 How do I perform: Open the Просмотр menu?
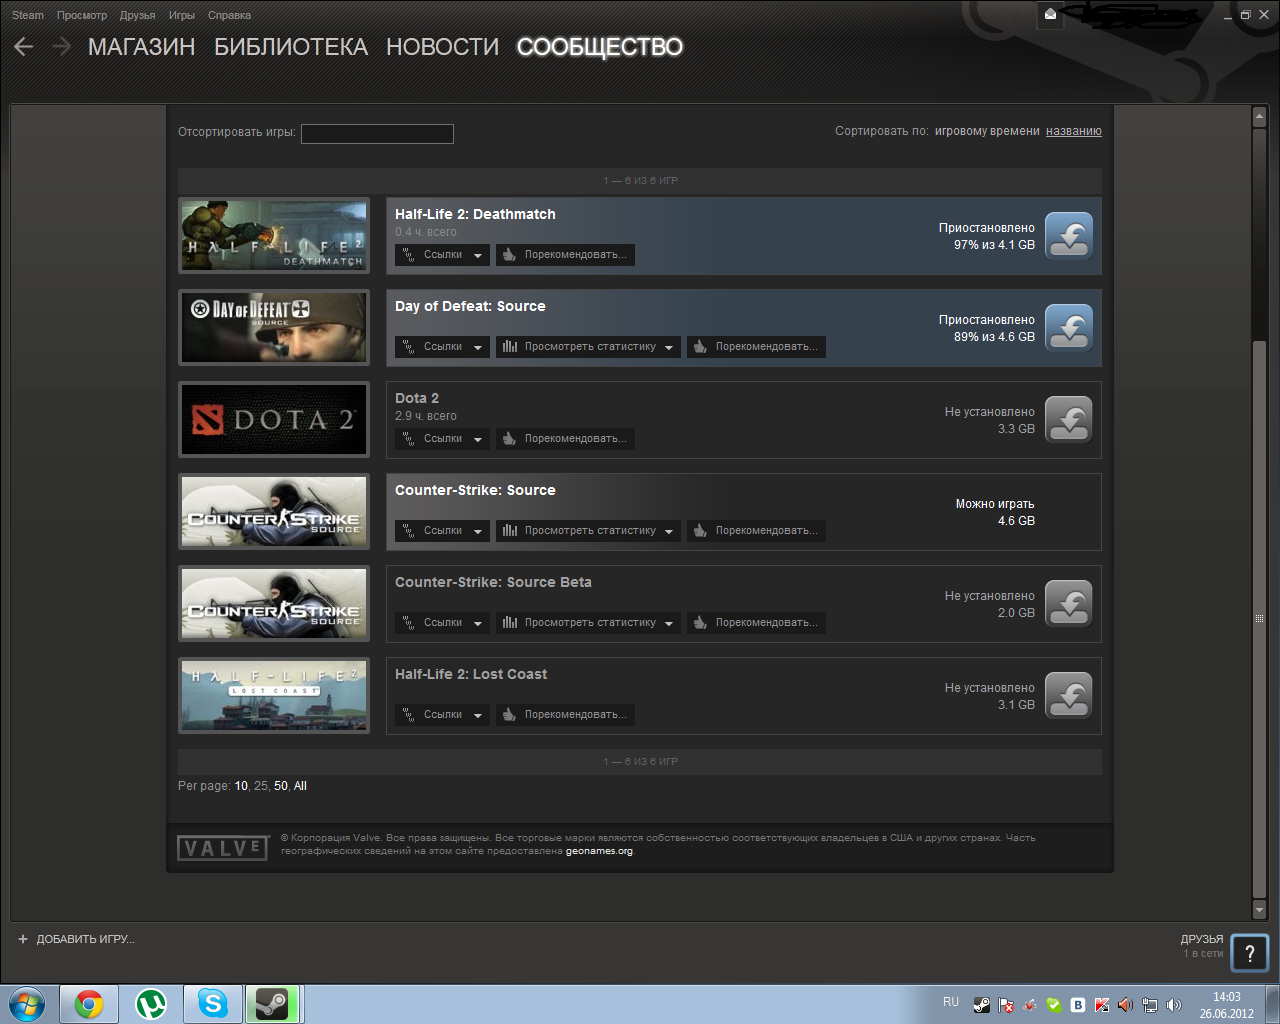(82, 15)
